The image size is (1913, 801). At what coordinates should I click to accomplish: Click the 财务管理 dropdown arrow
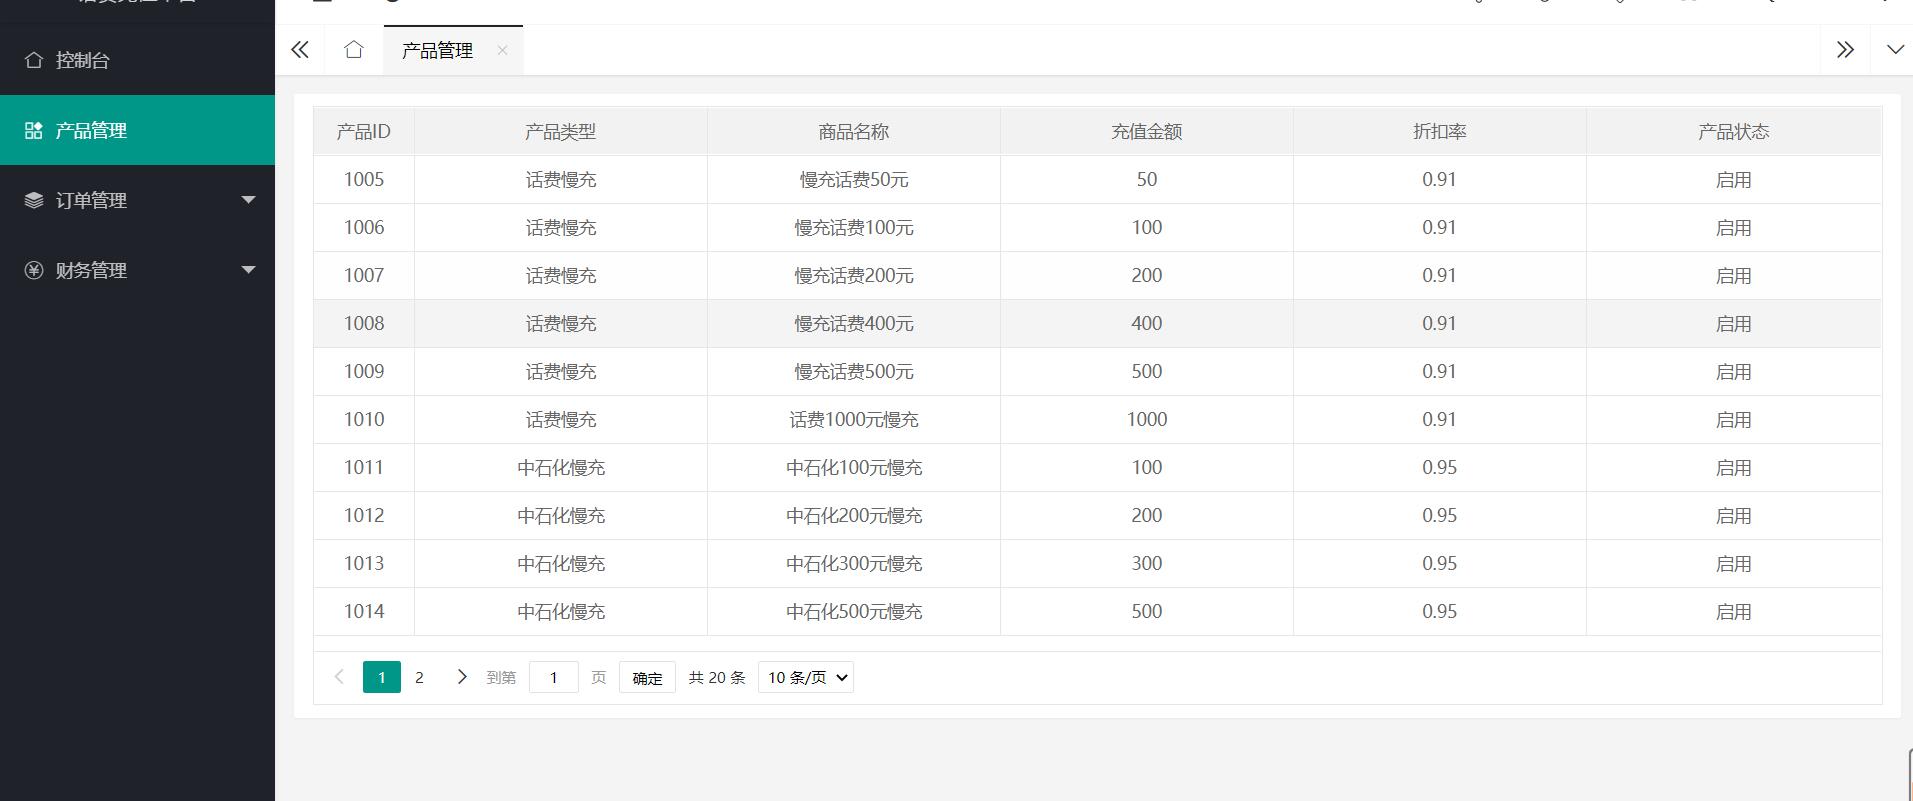249,270
